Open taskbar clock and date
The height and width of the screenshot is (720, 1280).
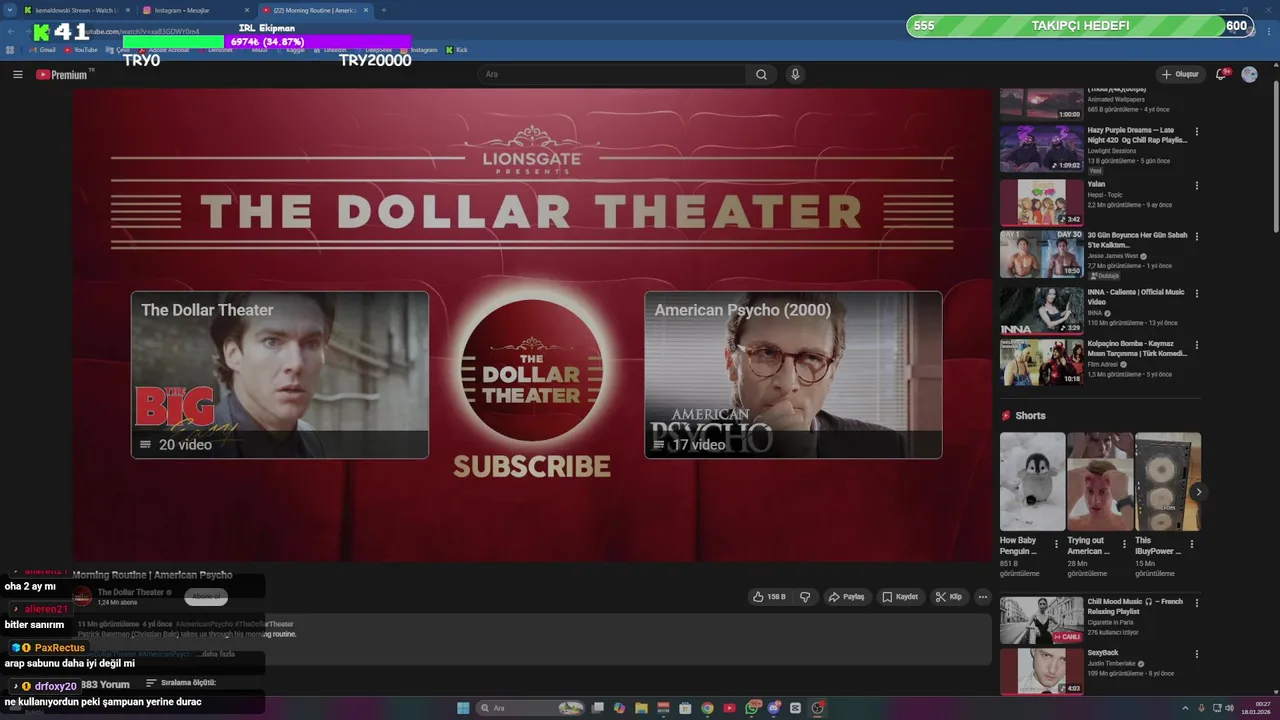pyautogui.click(x=1258, y=708)
